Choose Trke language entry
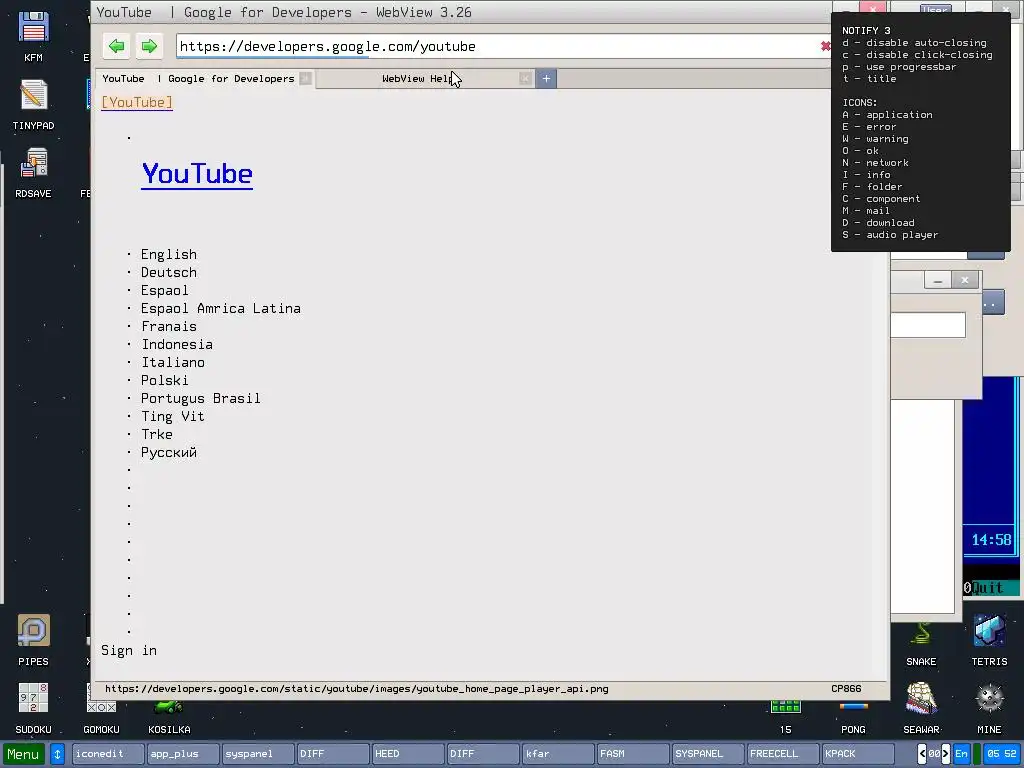Screen dimensions: 1024x768 (x=157, y=434)
